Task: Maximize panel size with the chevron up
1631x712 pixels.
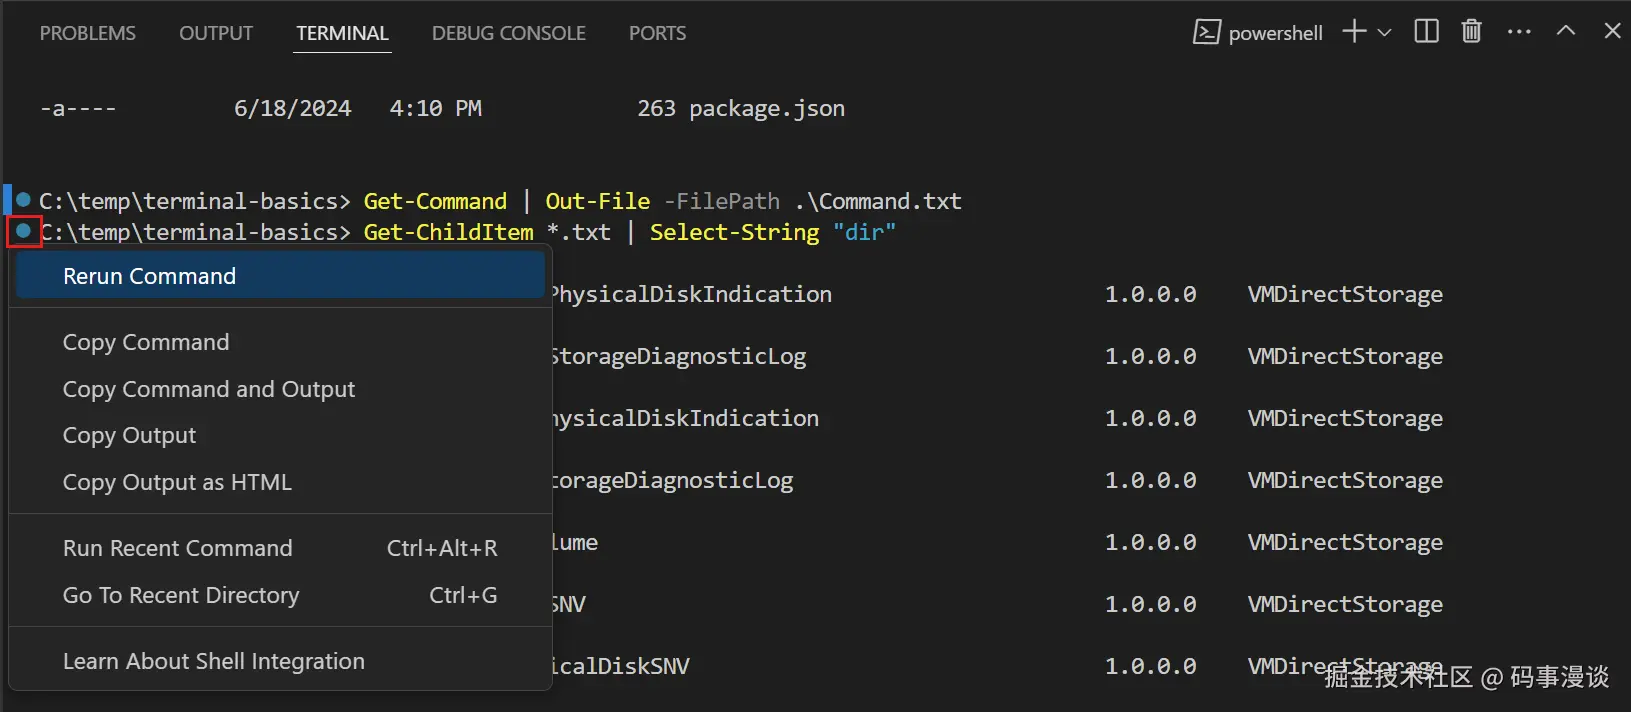Action: click(1566, 32)
